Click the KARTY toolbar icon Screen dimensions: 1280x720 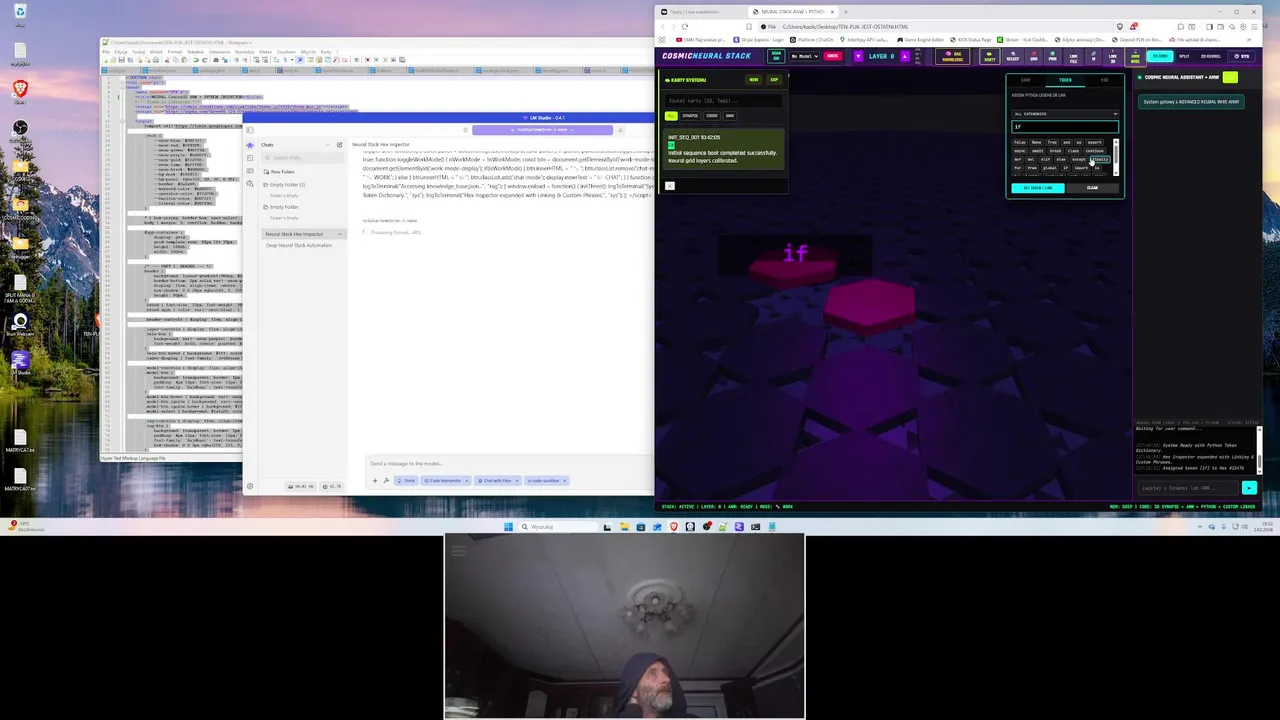pyautogui.click(x=989, y=56)
